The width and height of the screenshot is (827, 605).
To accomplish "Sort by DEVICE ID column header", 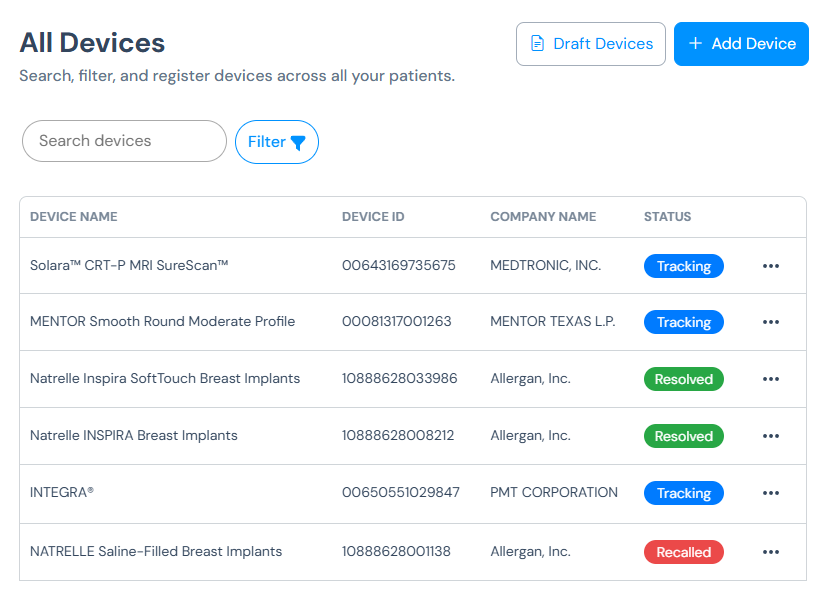I will pos(373,217).
